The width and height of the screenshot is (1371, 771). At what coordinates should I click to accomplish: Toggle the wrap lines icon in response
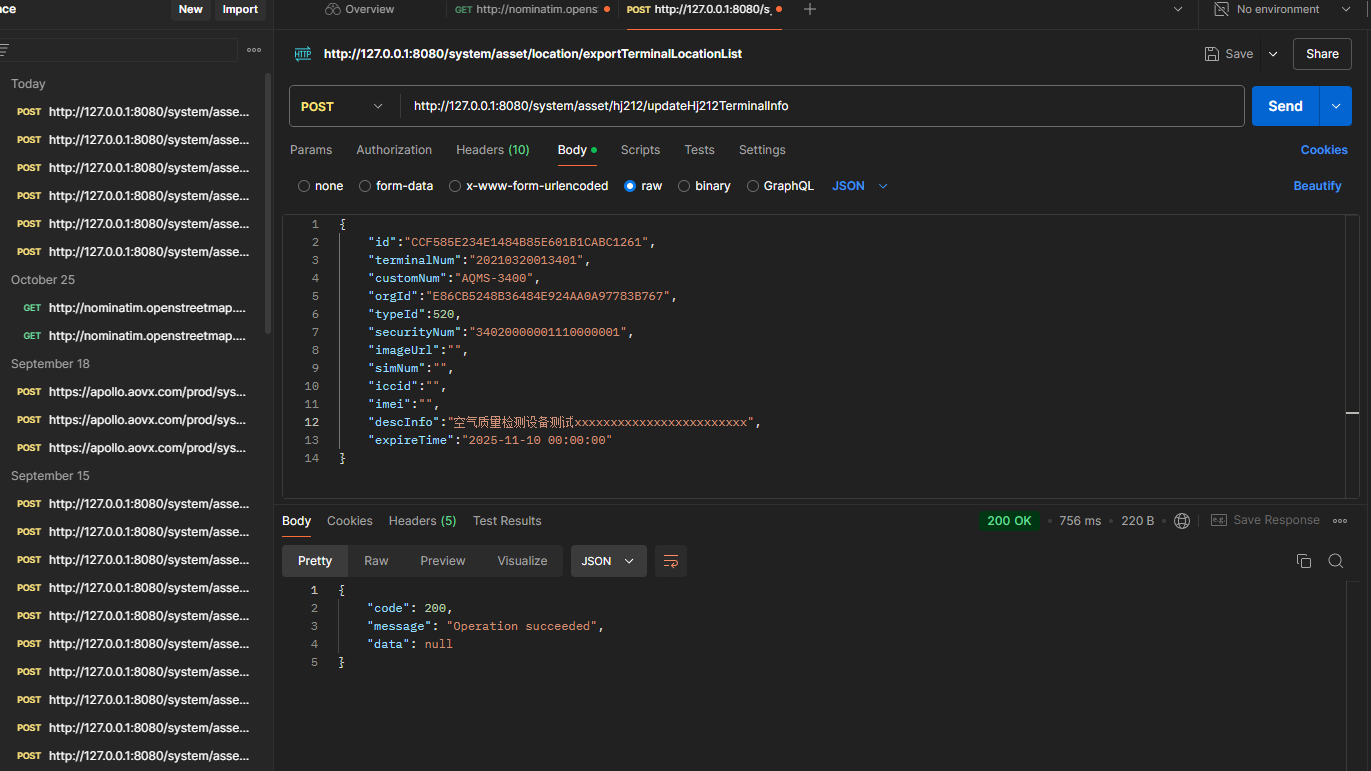point(671,561)
